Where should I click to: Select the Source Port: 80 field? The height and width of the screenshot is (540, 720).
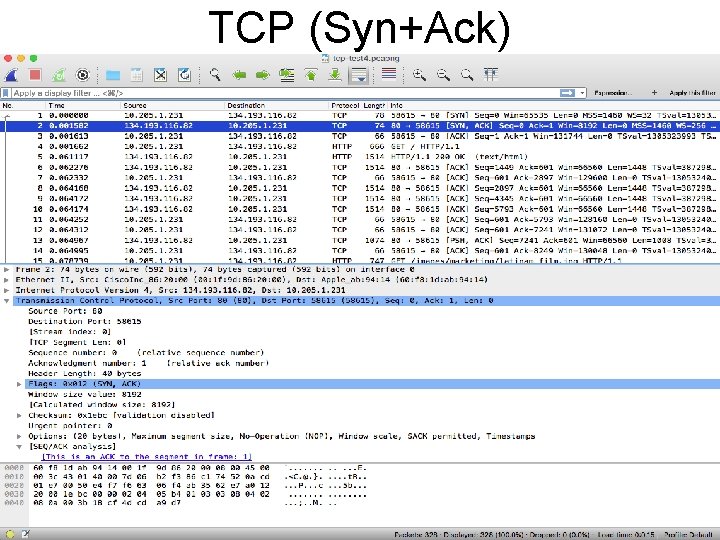point(65,311)
